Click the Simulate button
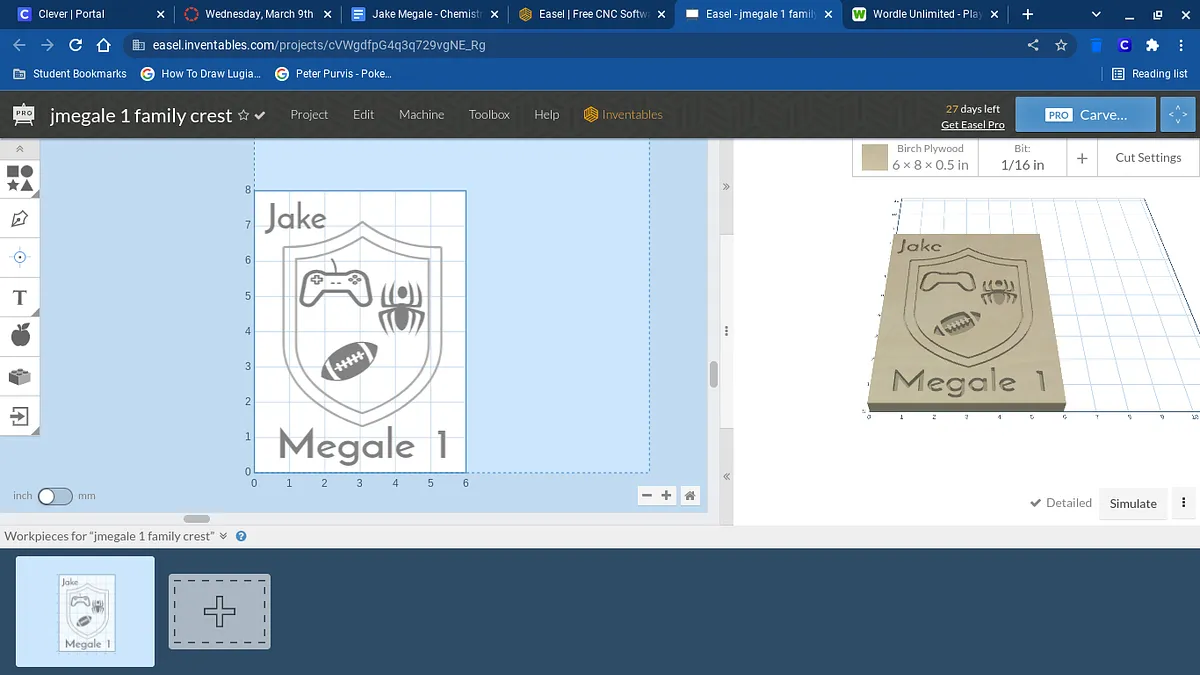Viewport: 1200px width, 675px height. tap(1133, 503)
